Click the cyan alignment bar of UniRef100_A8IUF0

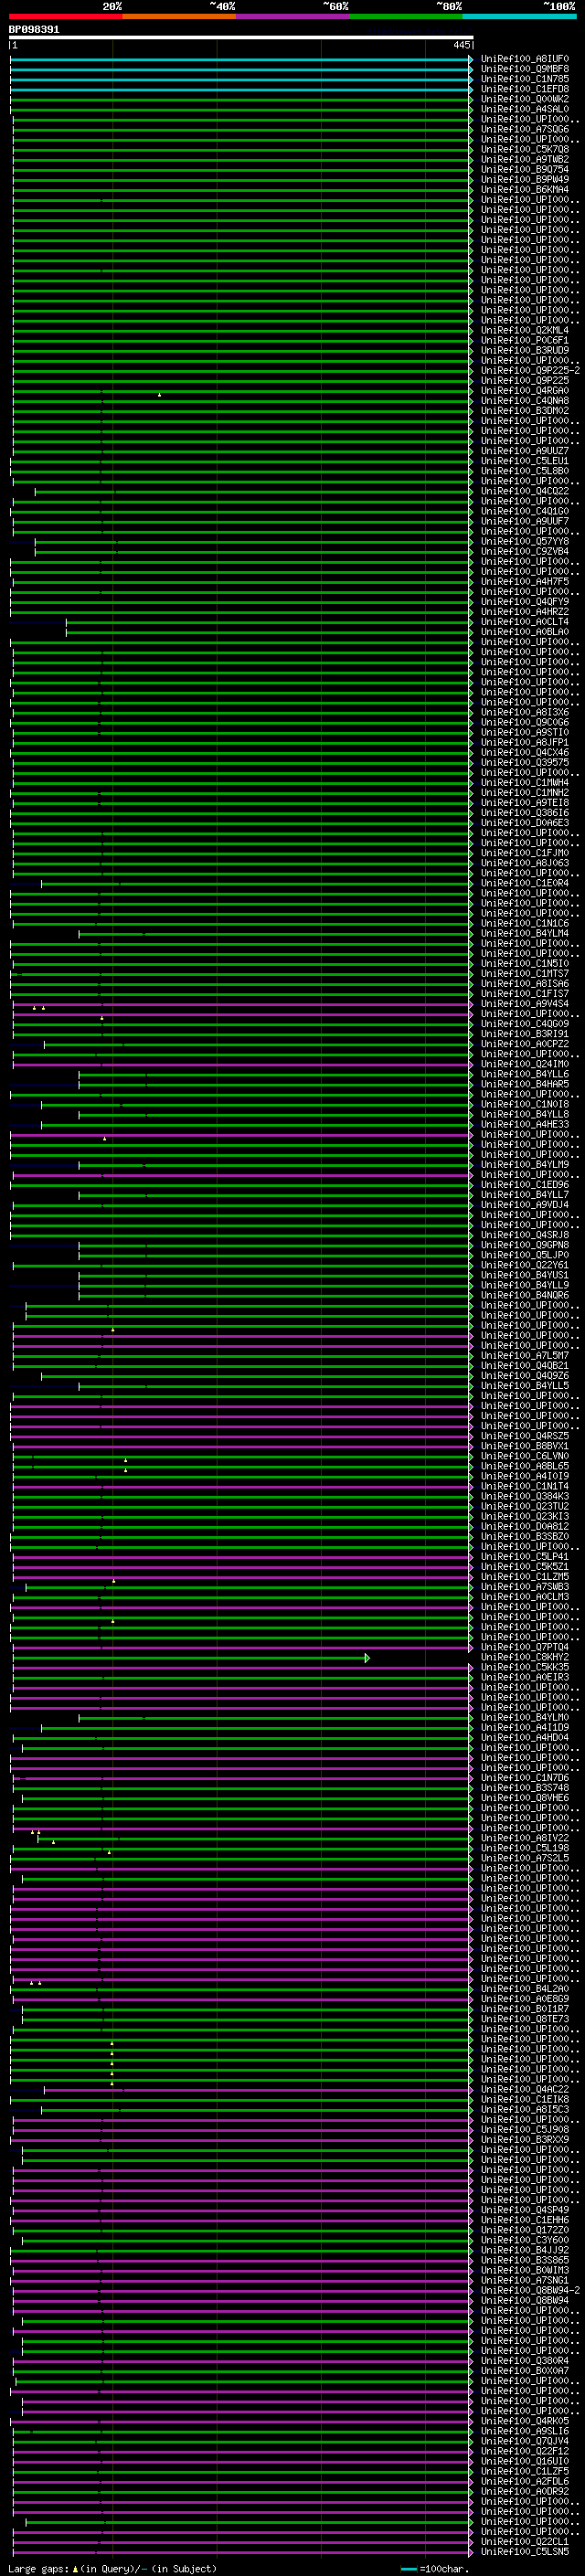241,59
